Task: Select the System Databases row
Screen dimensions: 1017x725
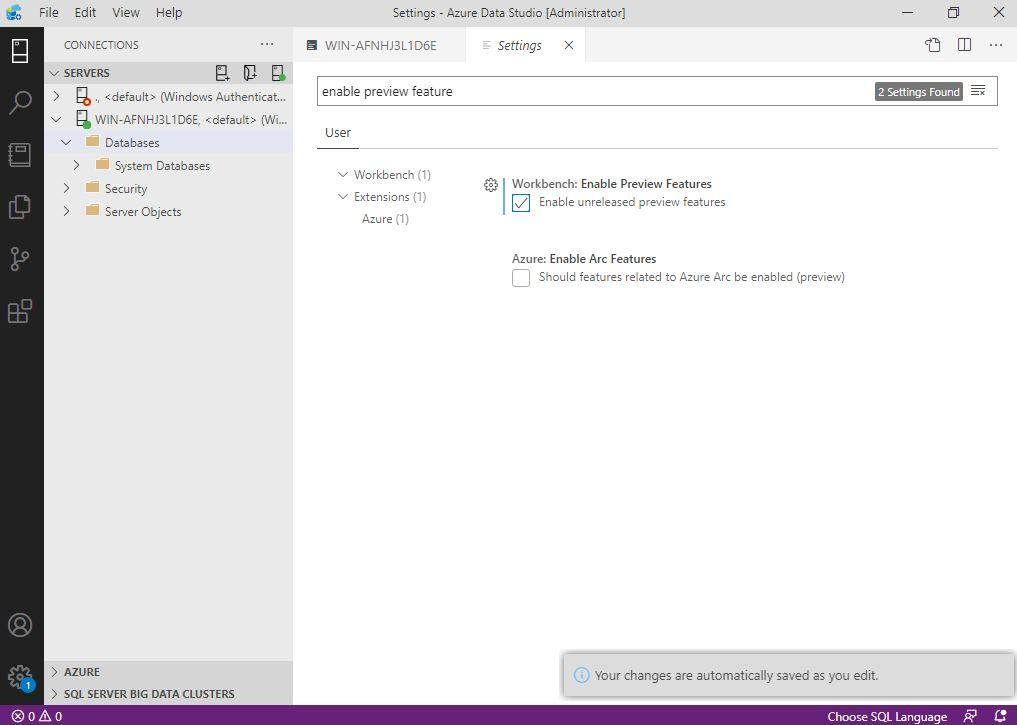Action: click(169, 165)
